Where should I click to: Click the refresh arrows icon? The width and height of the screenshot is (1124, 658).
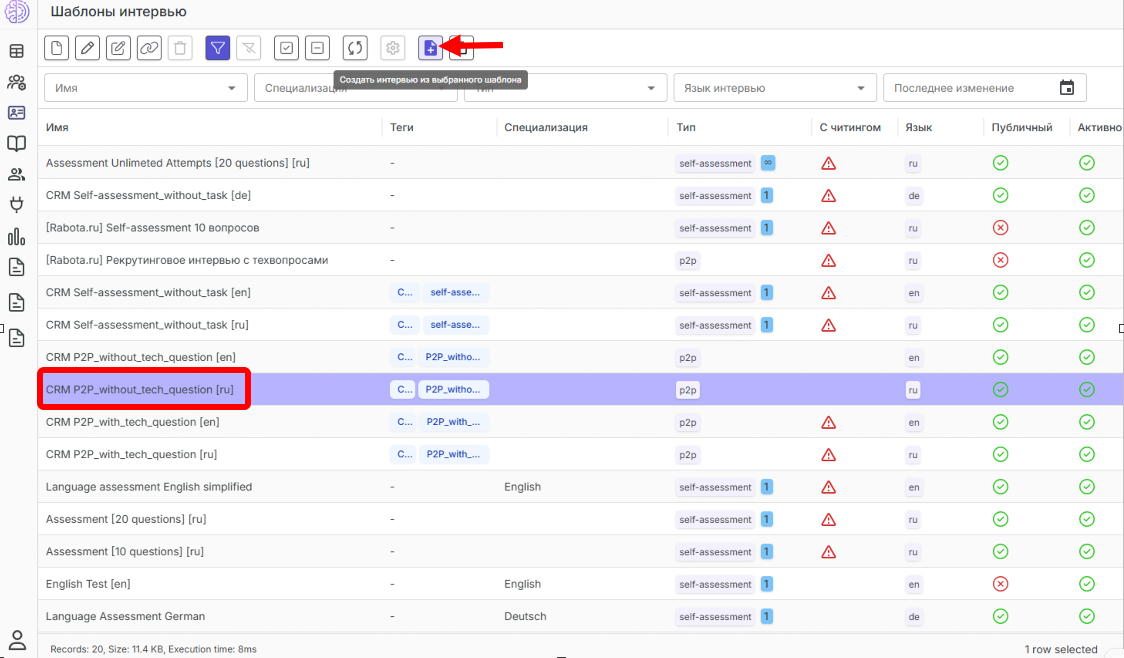coord(355,47)
